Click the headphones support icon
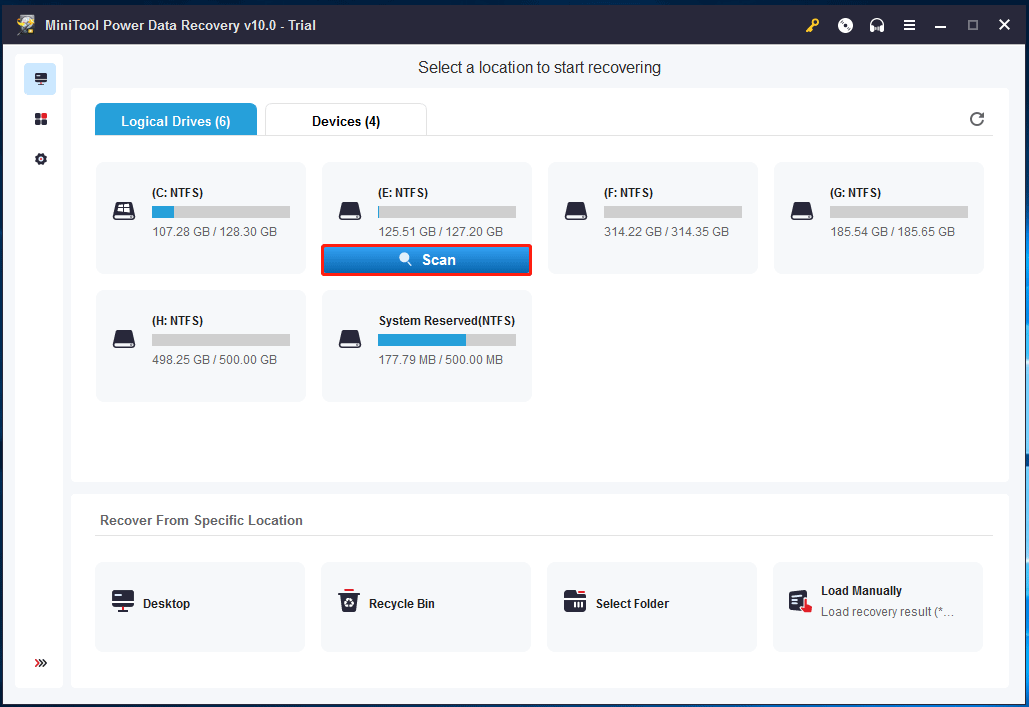1029x707 pixels. tap(877, 26)
